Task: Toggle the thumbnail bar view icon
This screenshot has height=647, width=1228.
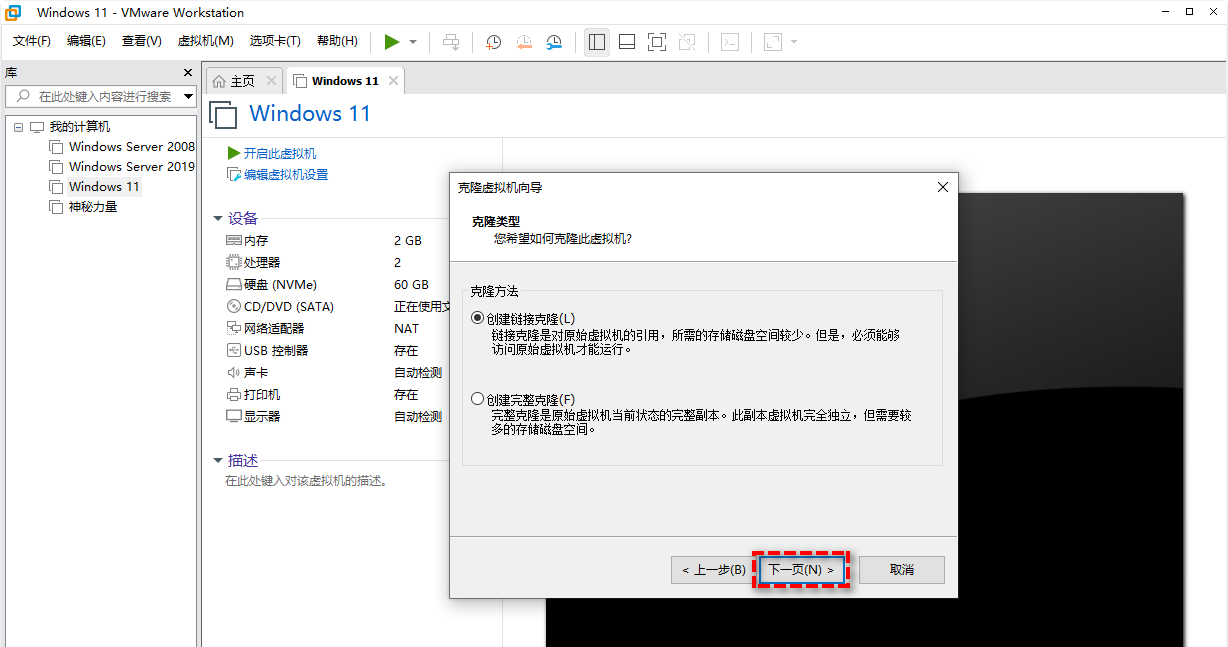Action: point(626,42)
